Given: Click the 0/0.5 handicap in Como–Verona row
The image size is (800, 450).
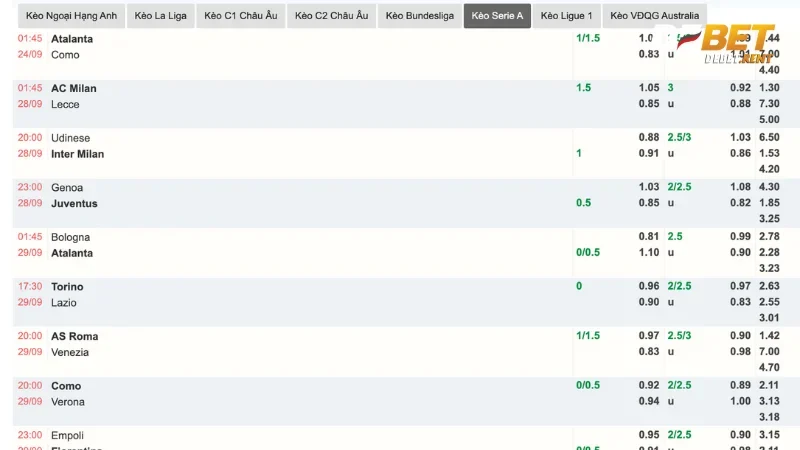Looking at the screenshot, I should click(588, 385).
